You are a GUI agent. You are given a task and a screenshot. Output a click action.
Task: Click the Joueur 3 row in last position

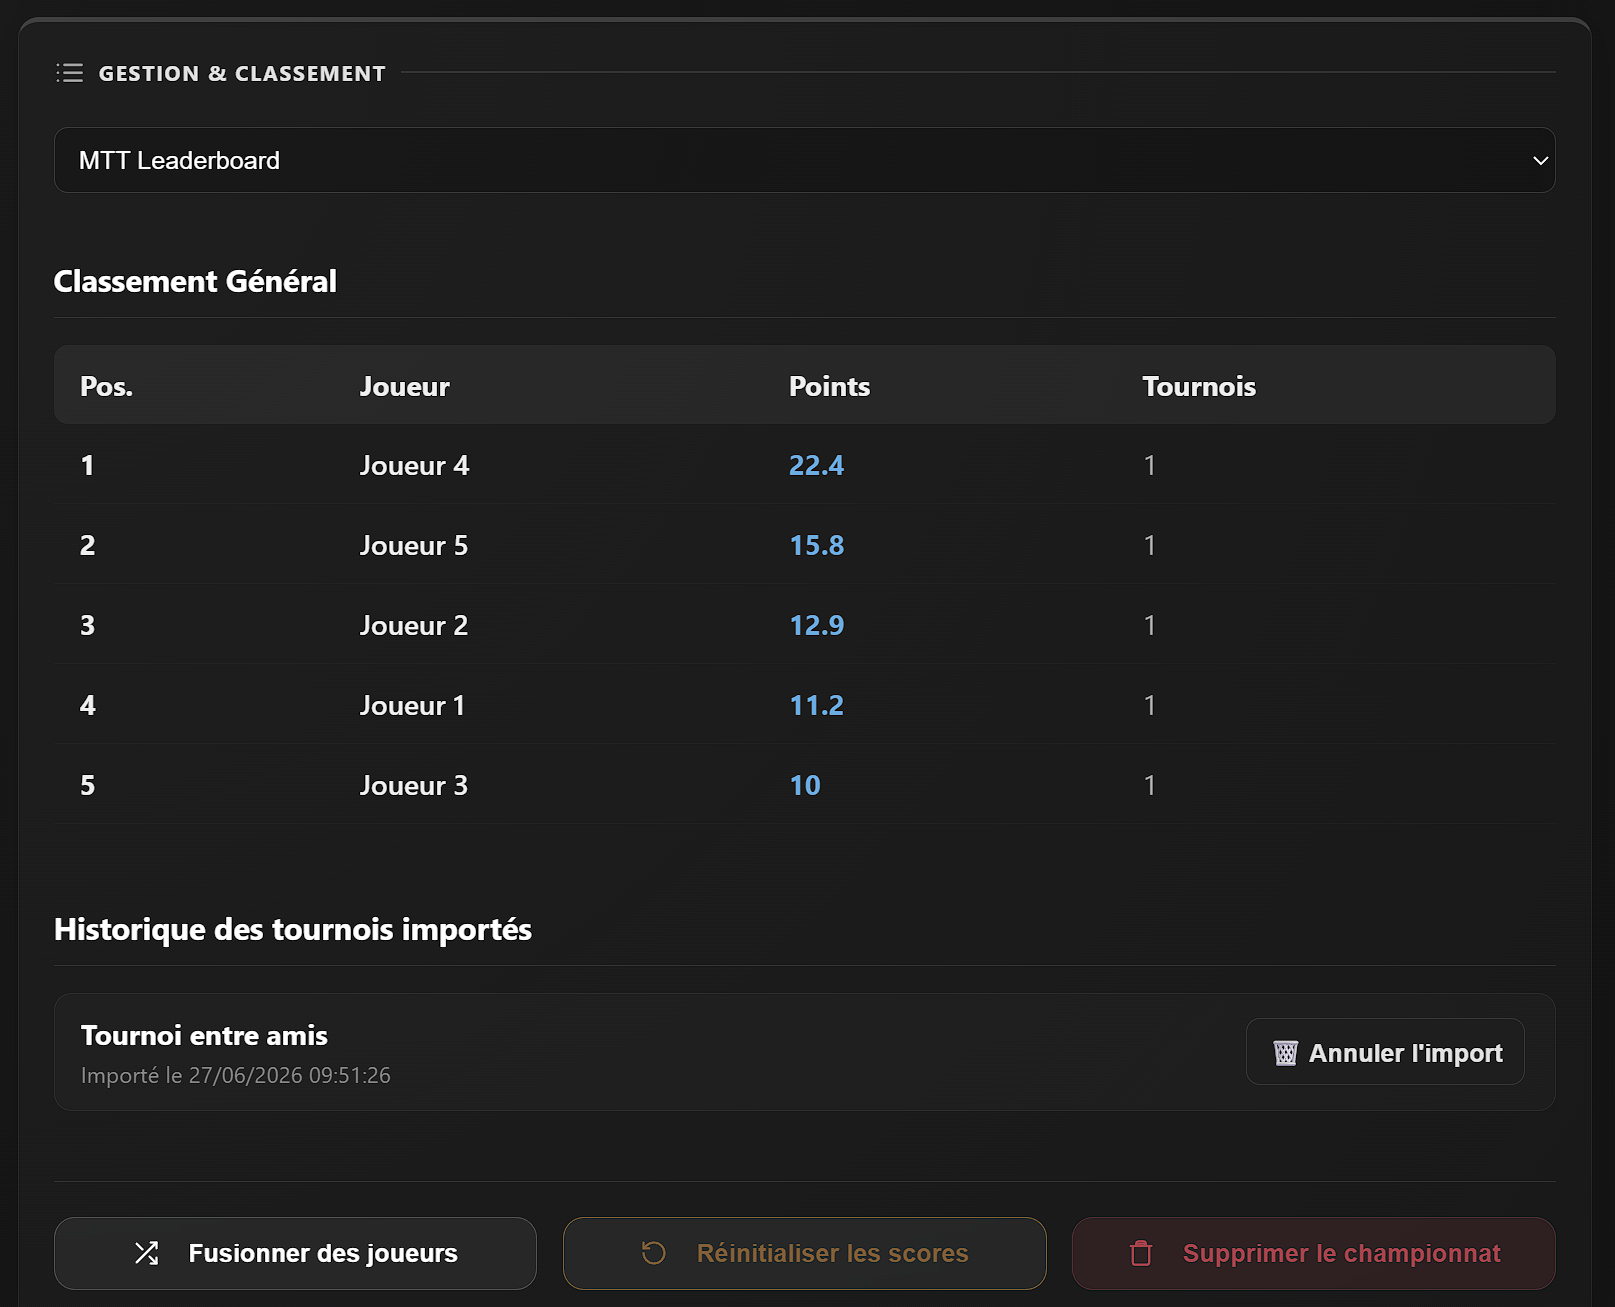(804, 785)
